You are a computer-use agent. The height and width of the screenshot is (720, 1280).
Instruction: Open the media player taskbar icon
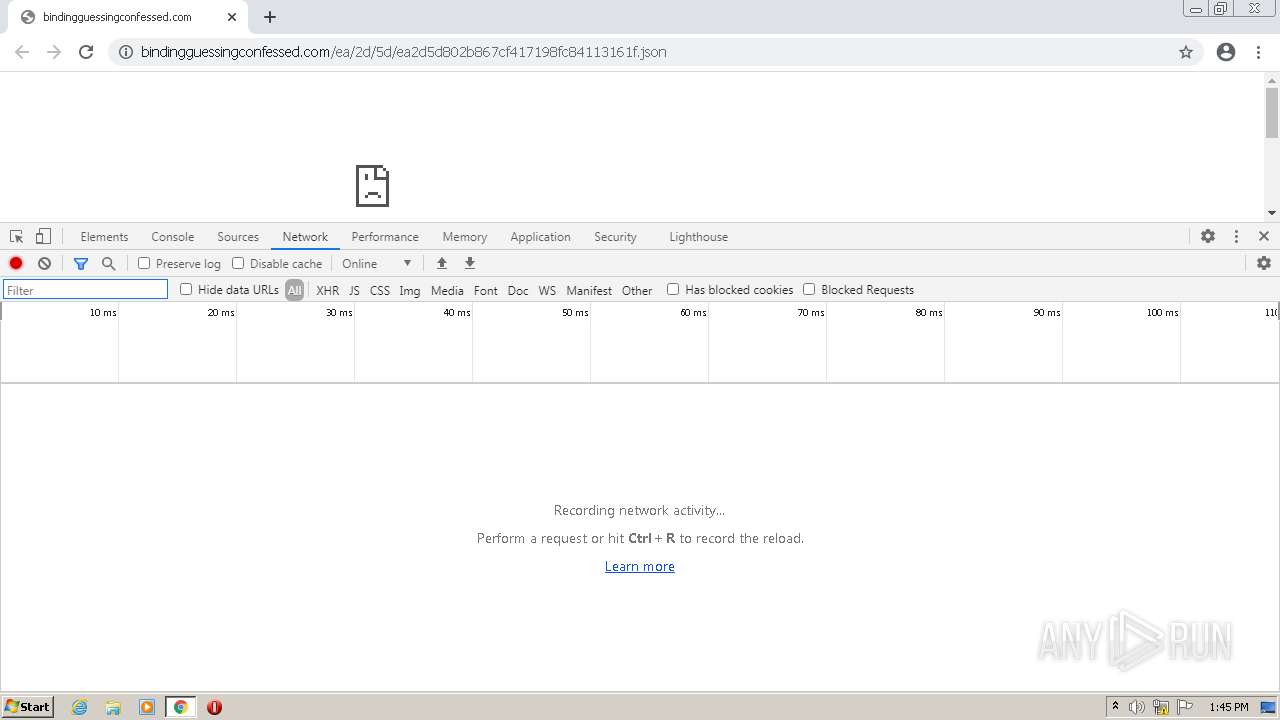click(x=147, y=707)
